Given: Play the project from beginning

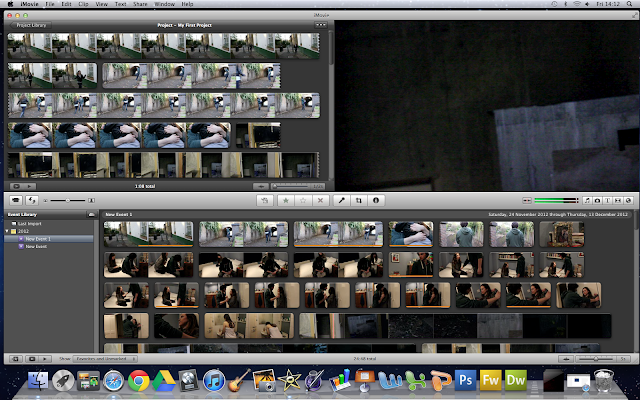Looking at the screenshot, I should tap(29, 186).
